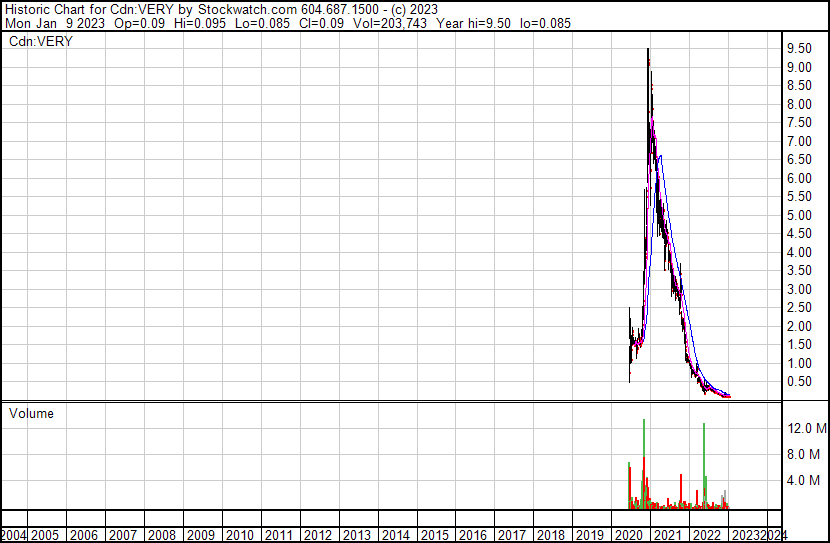This screenshot has height=543, width=830.
Task: Click the 2017 year label on the time axis
Action: (x=511, y=535)
